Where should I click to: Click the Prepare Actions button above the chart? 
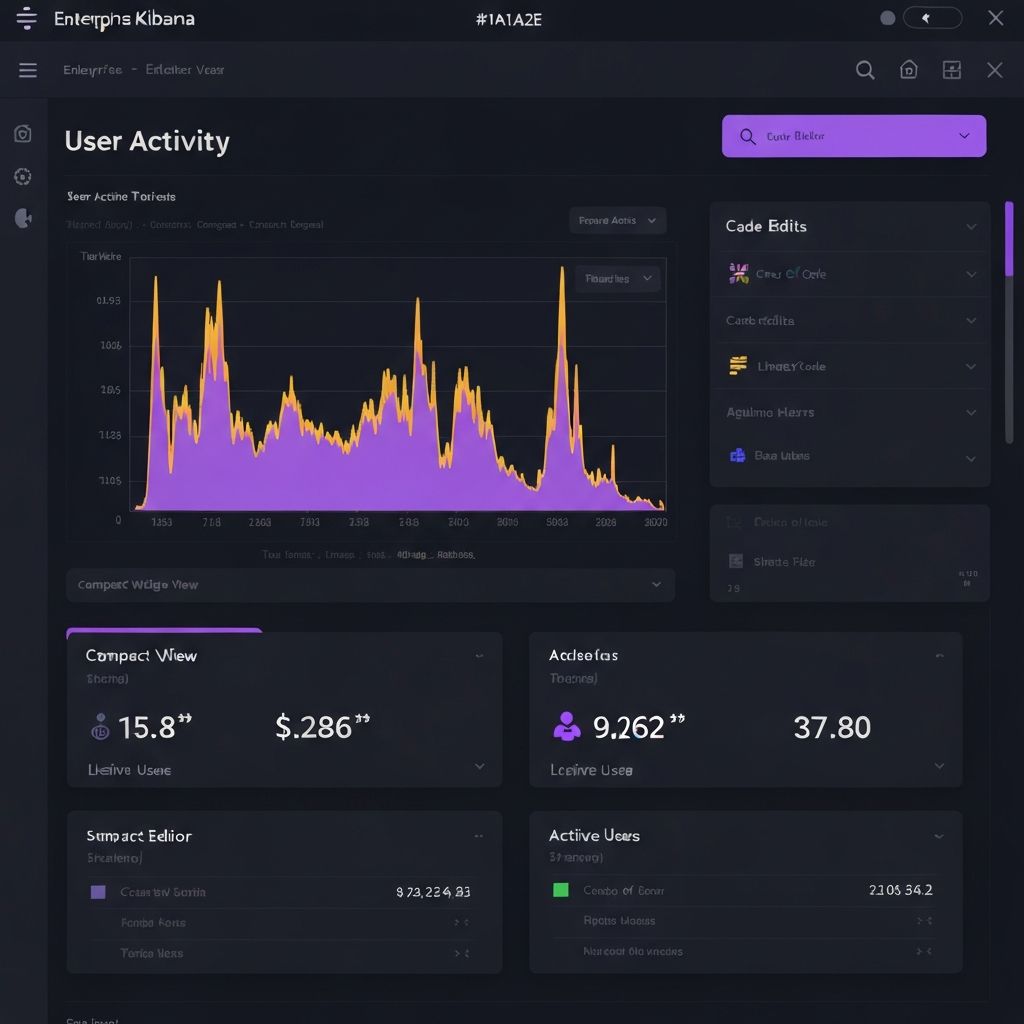click(617, 220)
